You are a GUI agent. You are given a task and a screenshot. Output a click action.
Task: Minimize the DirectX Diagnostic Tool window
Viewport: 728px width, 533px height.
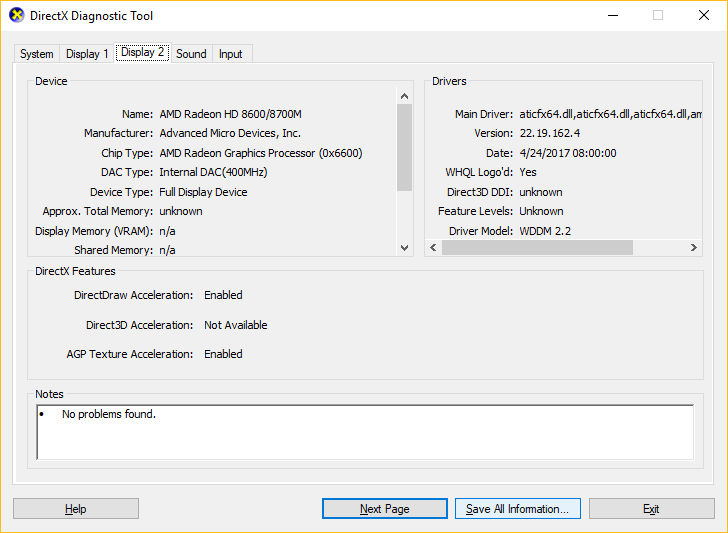[x=613, y=15]
